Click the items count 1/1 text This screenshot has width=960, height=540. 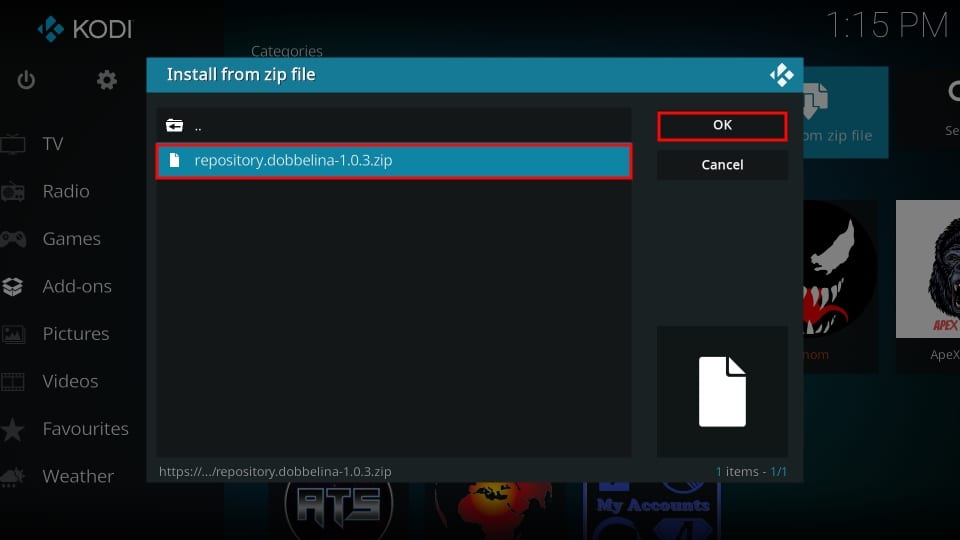(x=751, y=472)
